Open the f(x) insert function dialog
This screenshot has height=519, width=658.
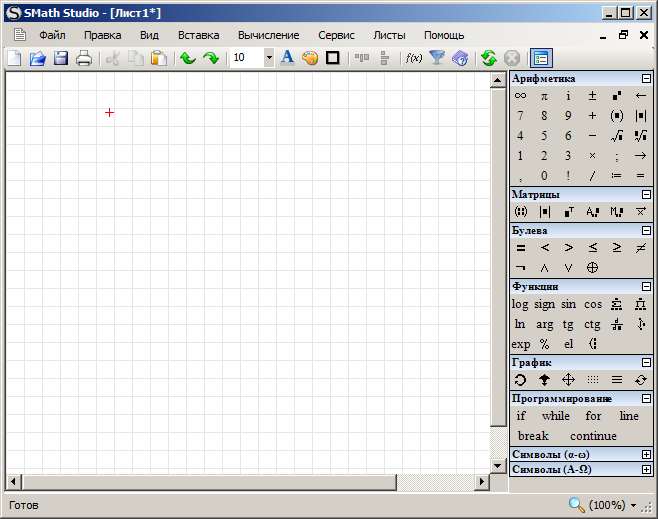pyautogui.click(x=413, y=58)
